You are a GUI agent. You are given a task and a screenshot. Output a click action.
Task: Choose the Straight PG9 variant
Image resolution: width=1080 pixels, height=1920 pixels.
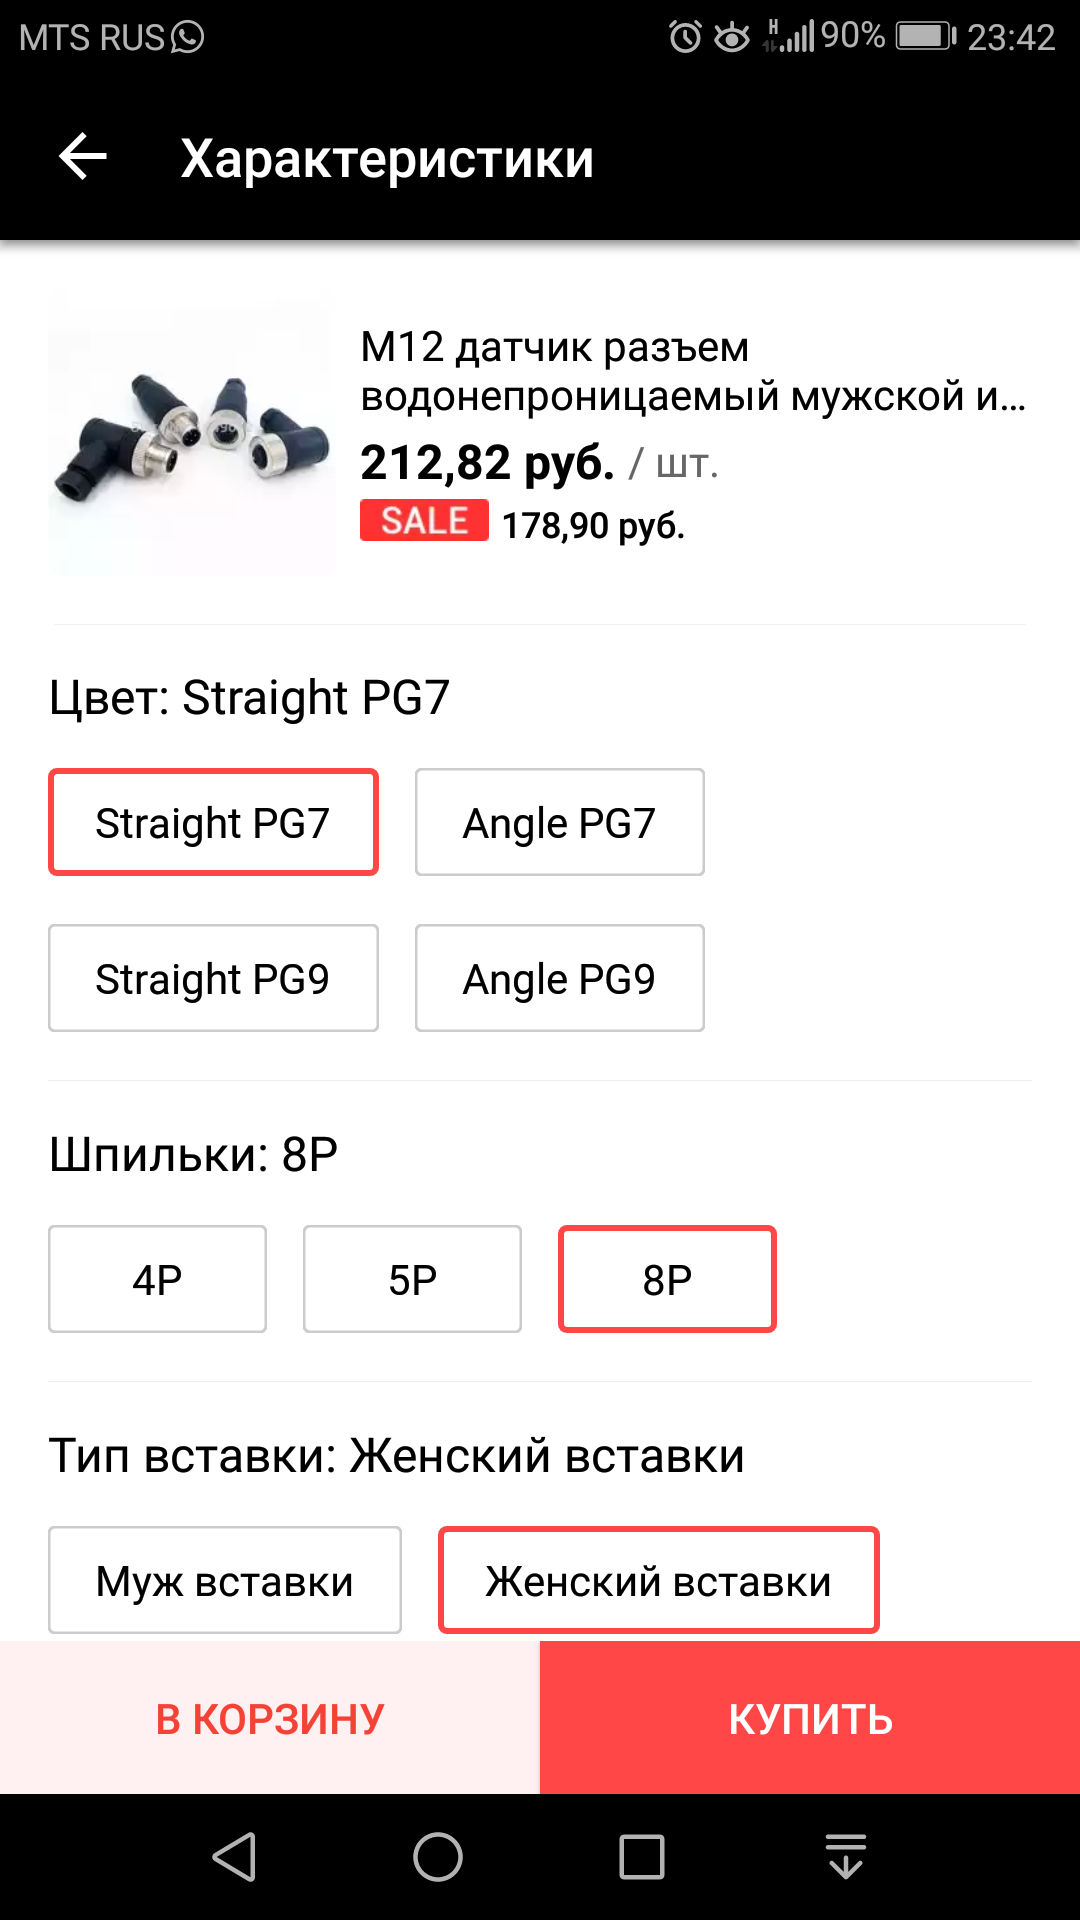[x=213, y=978]
